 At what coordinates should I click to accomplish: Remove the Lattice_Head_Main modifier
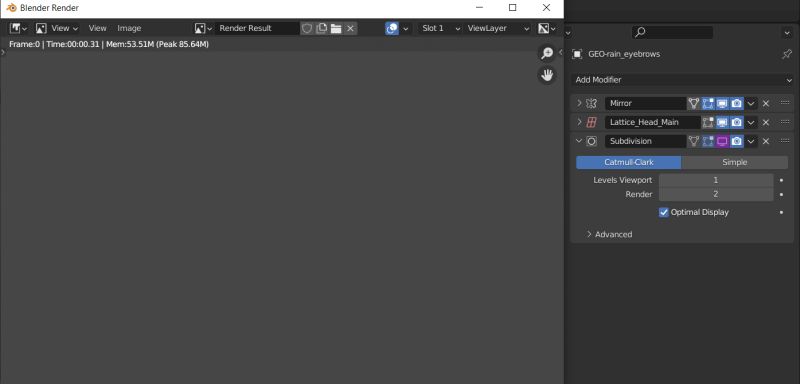coord(765,122)
